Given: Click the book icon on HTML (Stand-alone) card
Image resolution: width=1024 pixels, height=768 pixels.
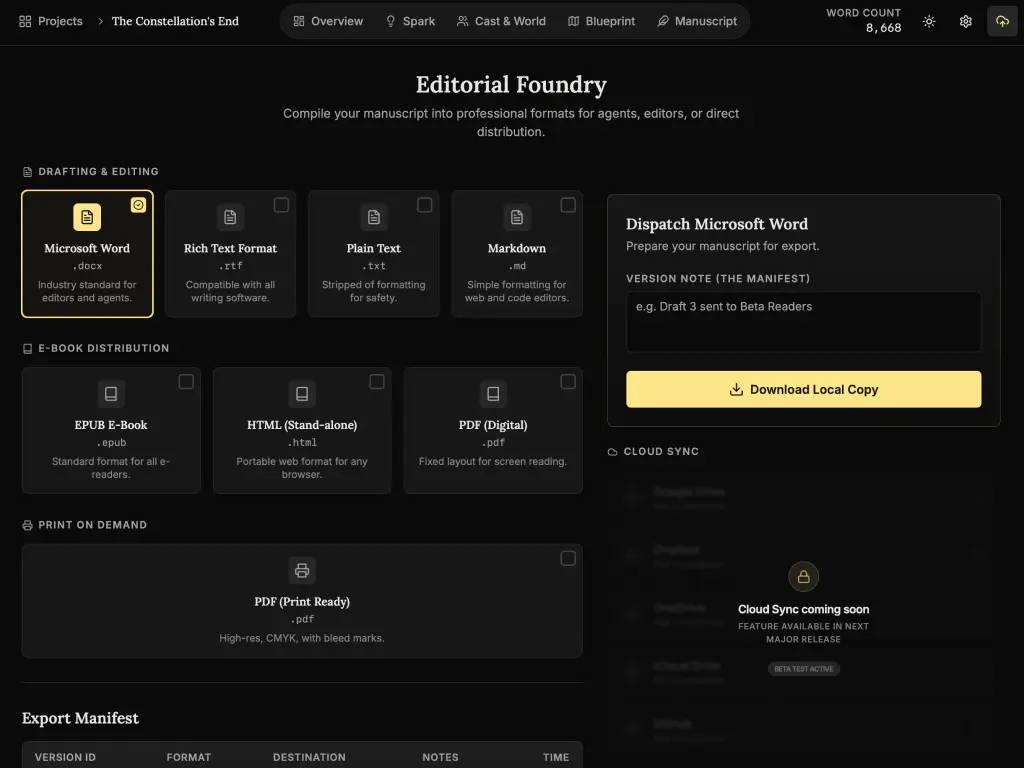Looking at the screenshot, I should pyautogui.click(x=302, y=394).
